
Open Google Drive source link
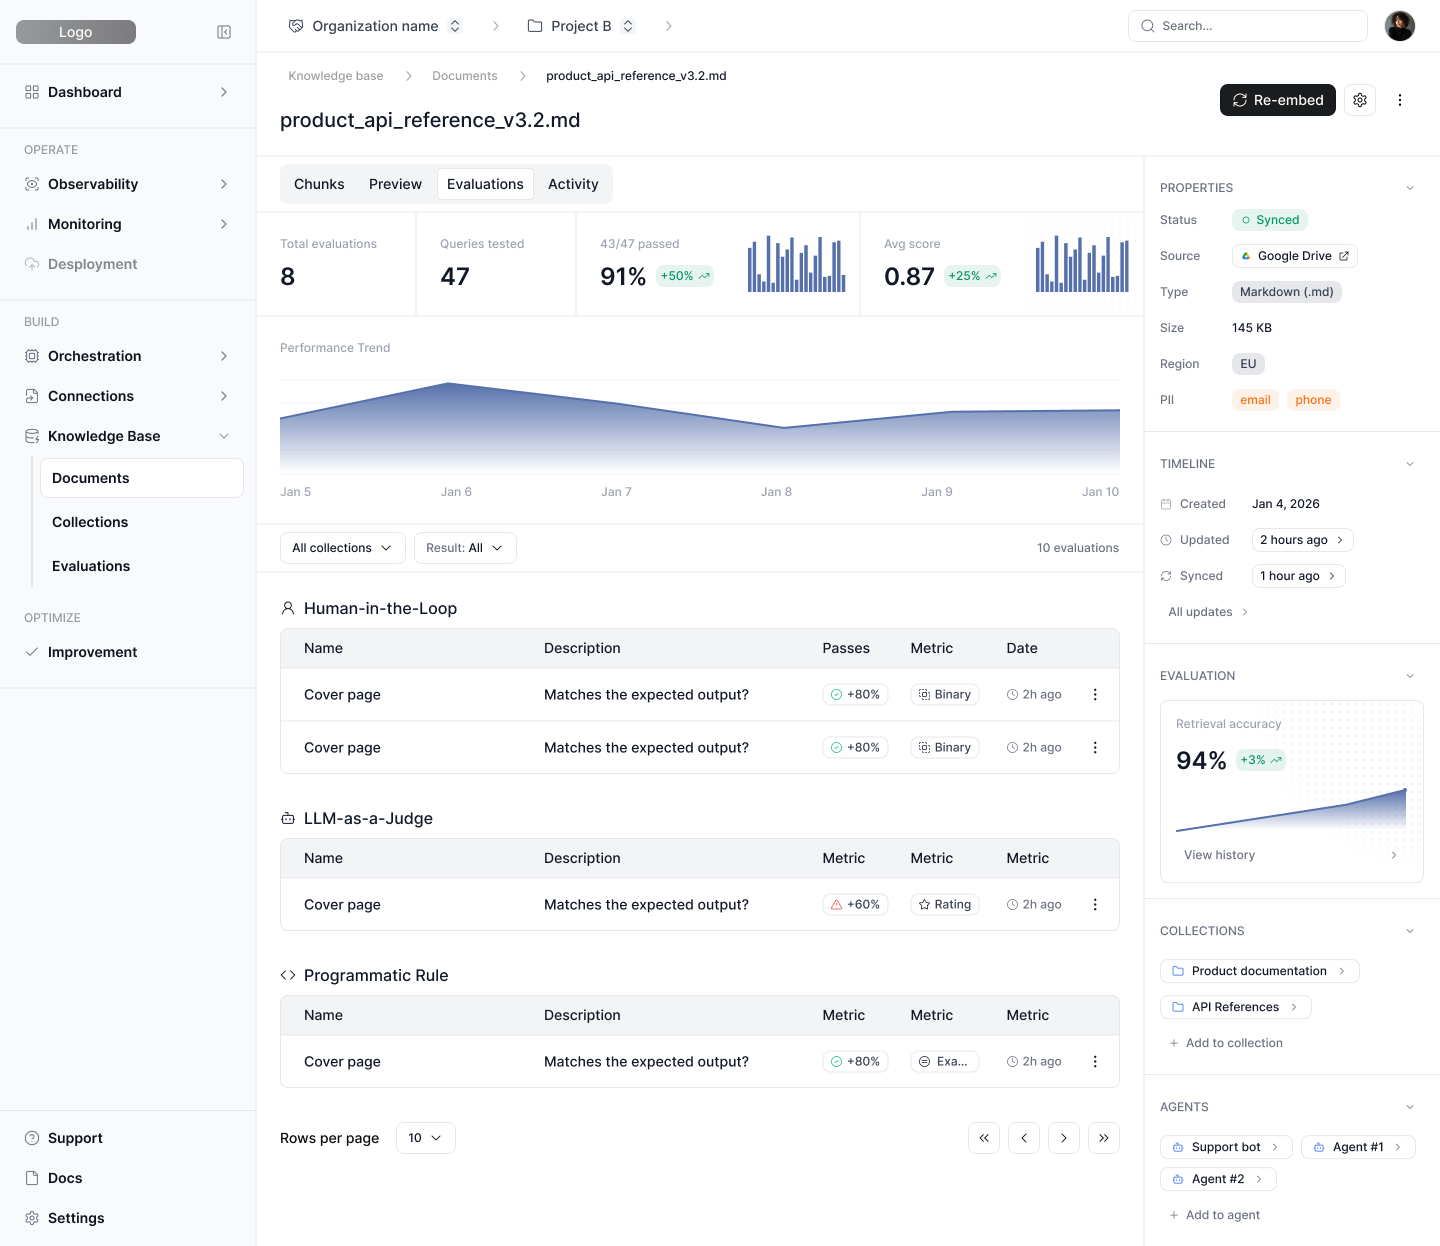[x=1294, y=256]
